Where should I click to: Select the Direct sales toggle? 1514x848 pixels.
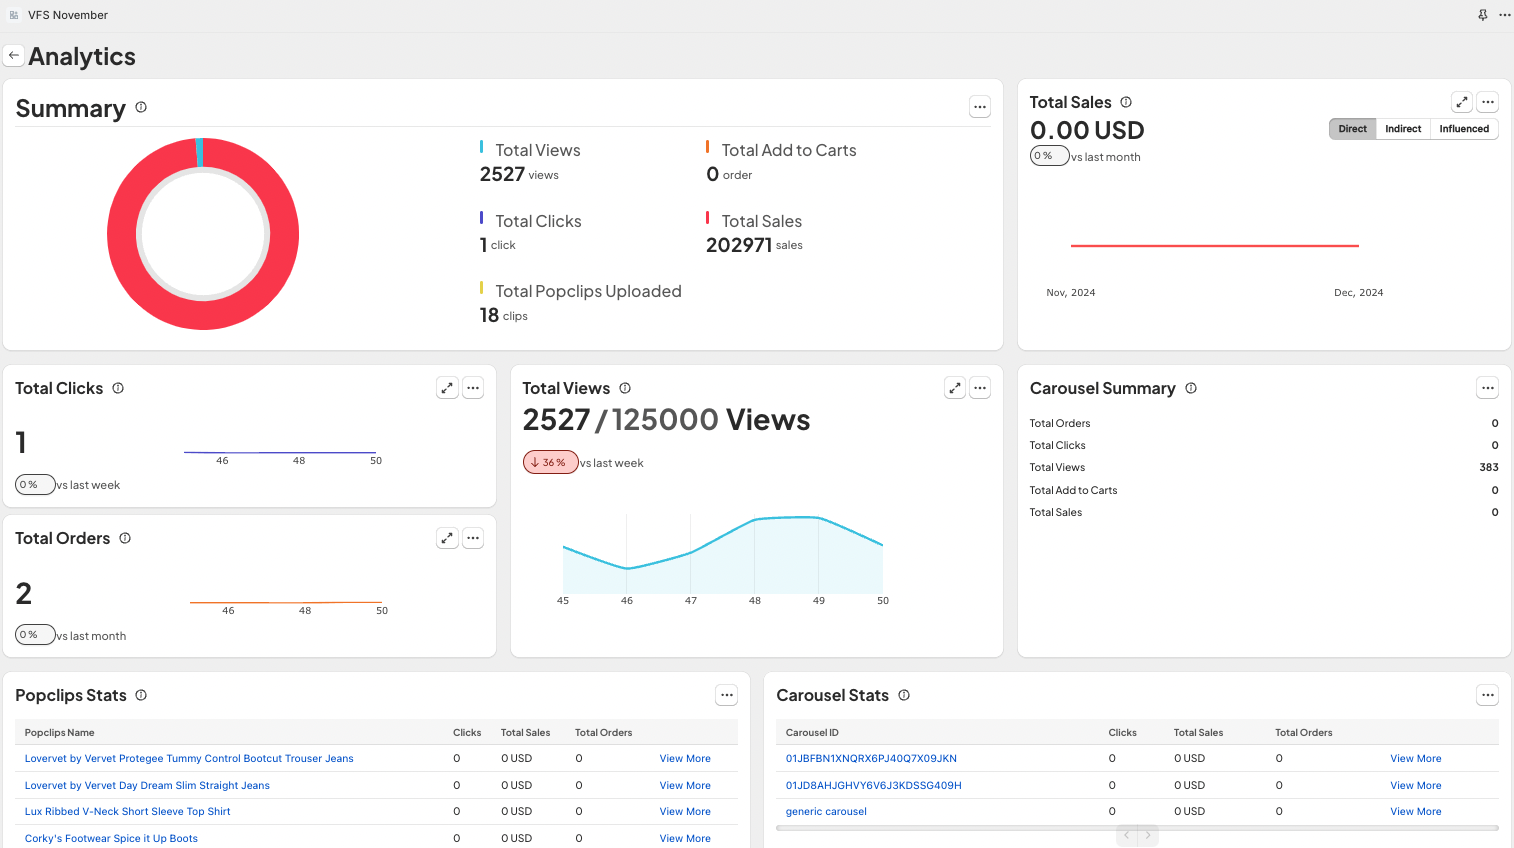[x=1352, y=129]
